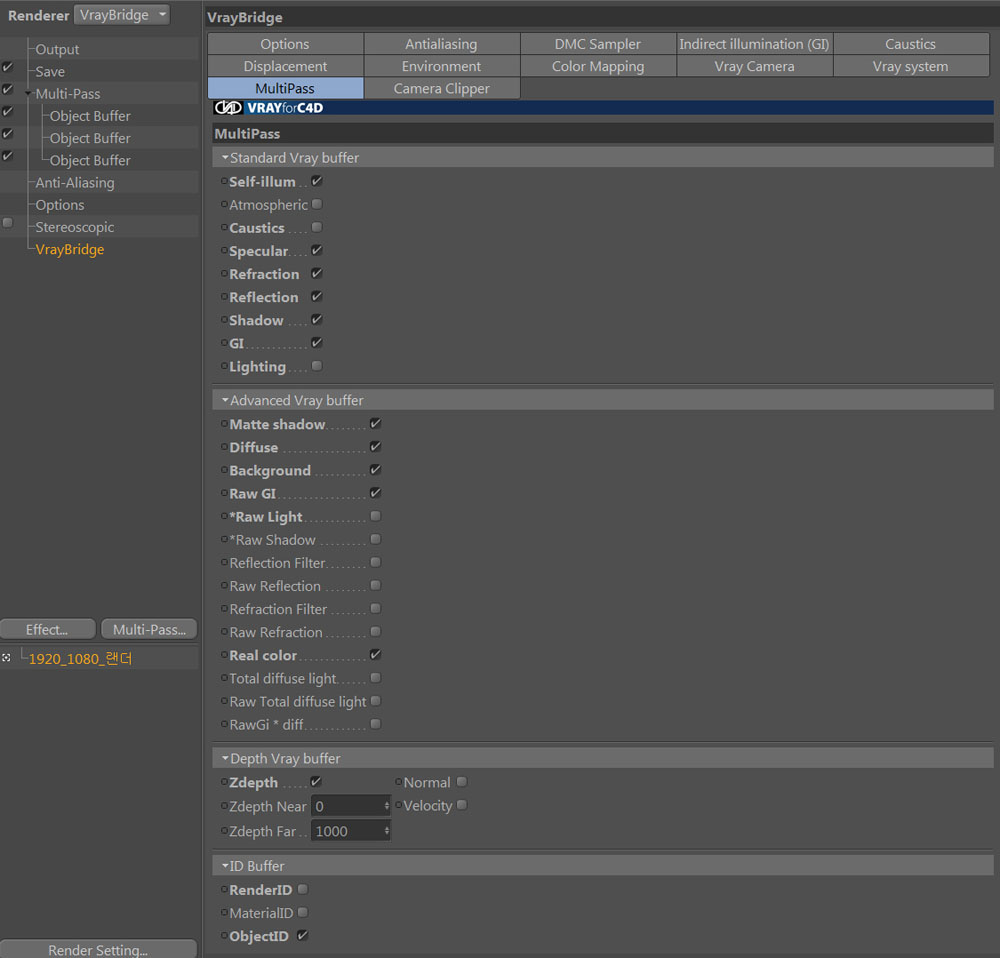Open the Vray Camera tab

pos(754,66)
